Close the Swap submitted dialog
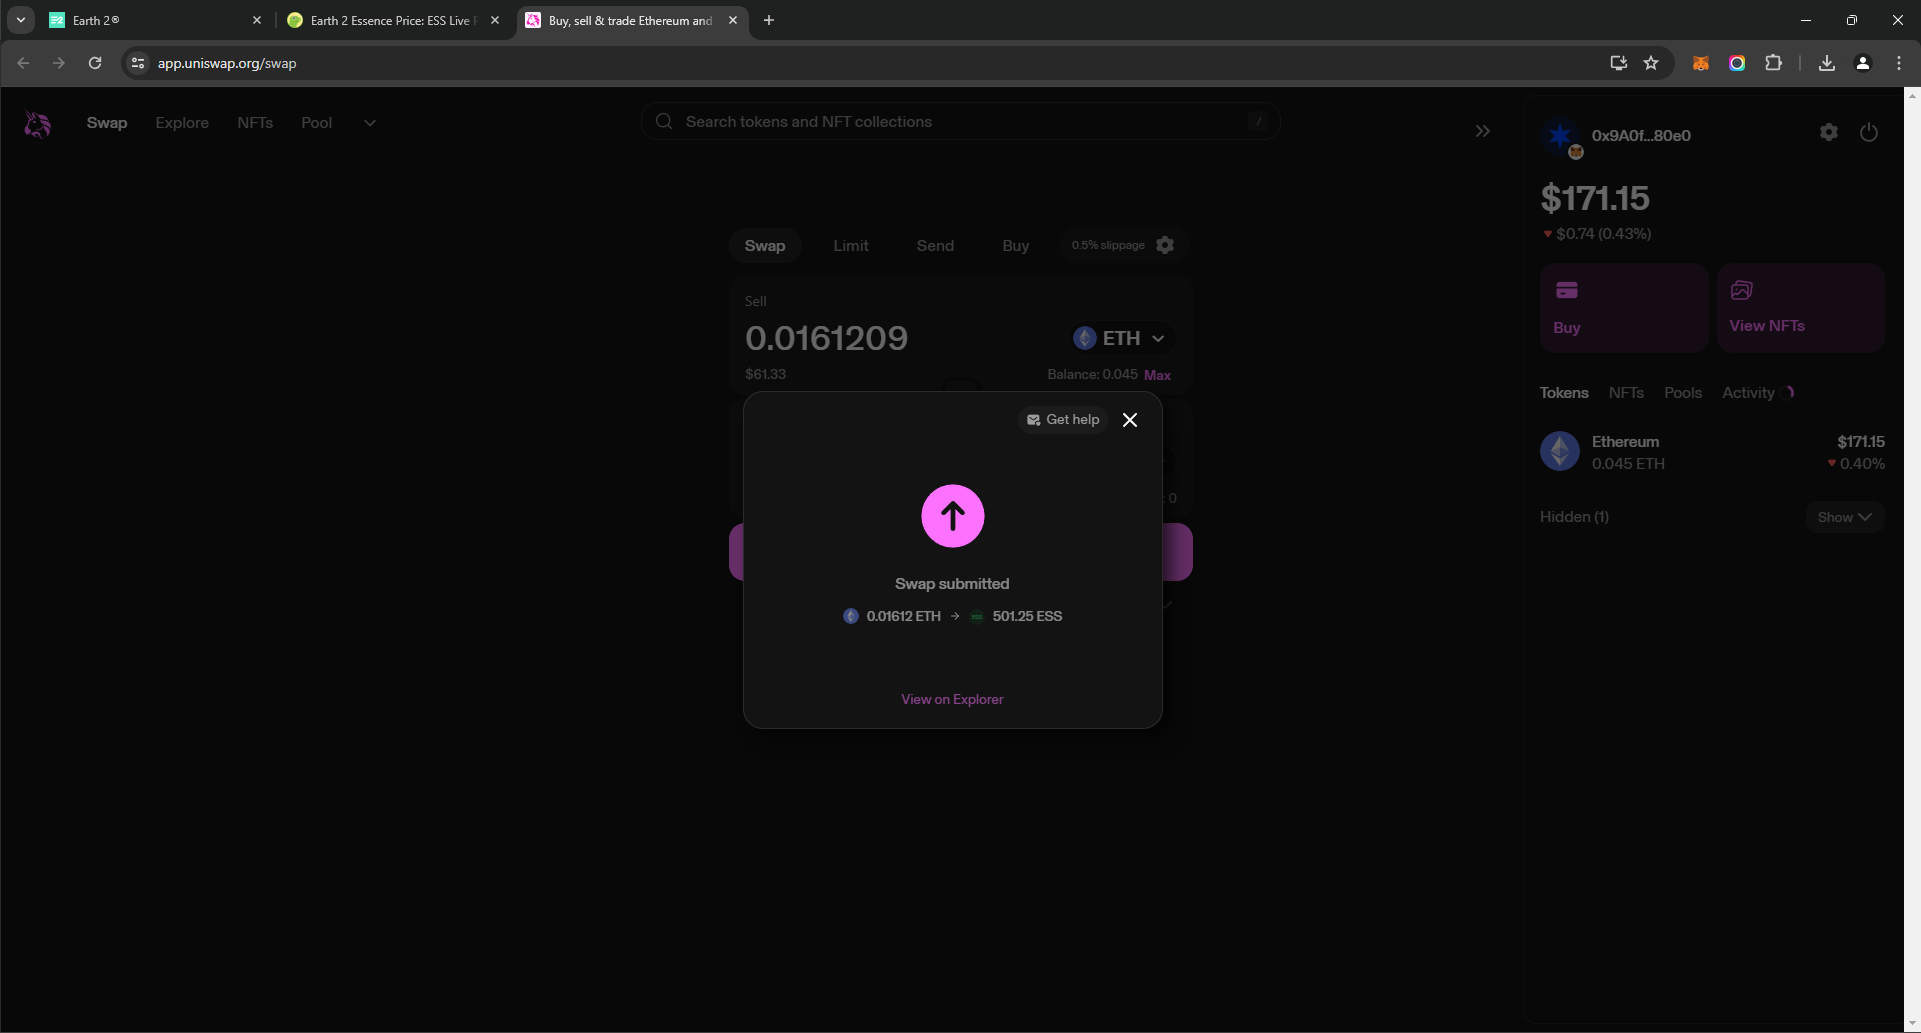Viewport: 1921px width, 1033px height. 1130,420
